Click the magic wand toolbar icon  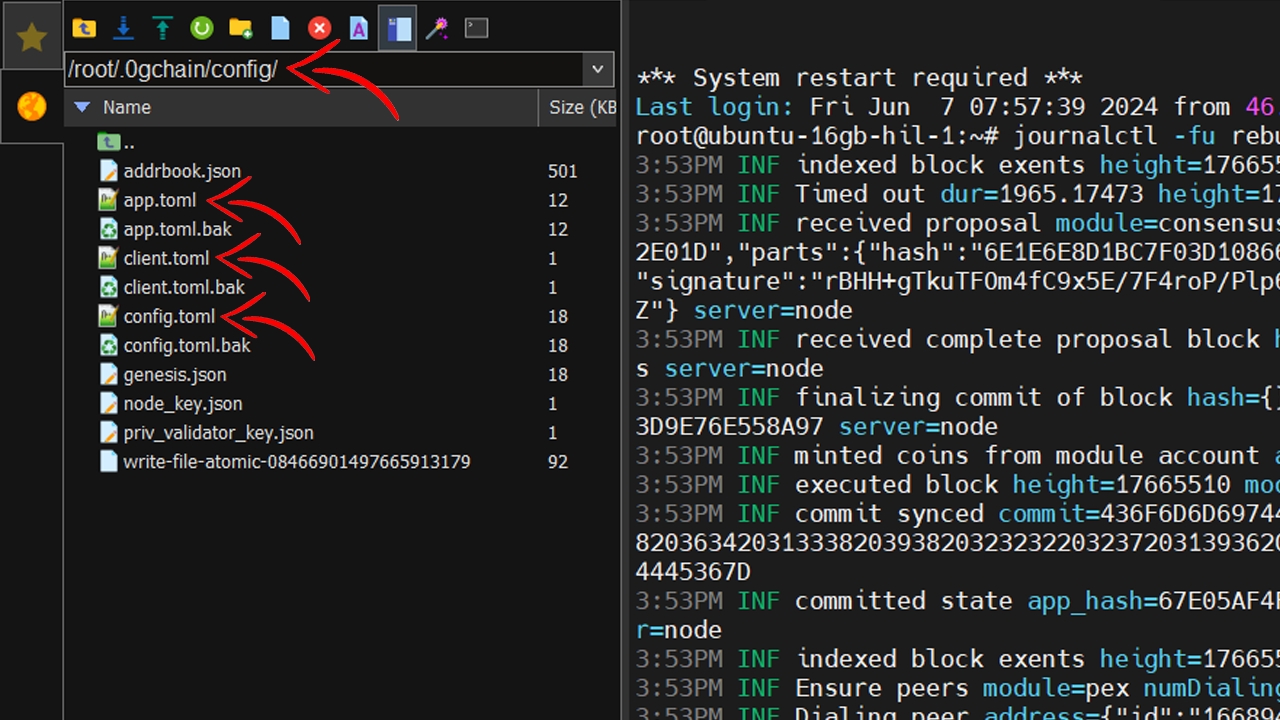(437, 28)
